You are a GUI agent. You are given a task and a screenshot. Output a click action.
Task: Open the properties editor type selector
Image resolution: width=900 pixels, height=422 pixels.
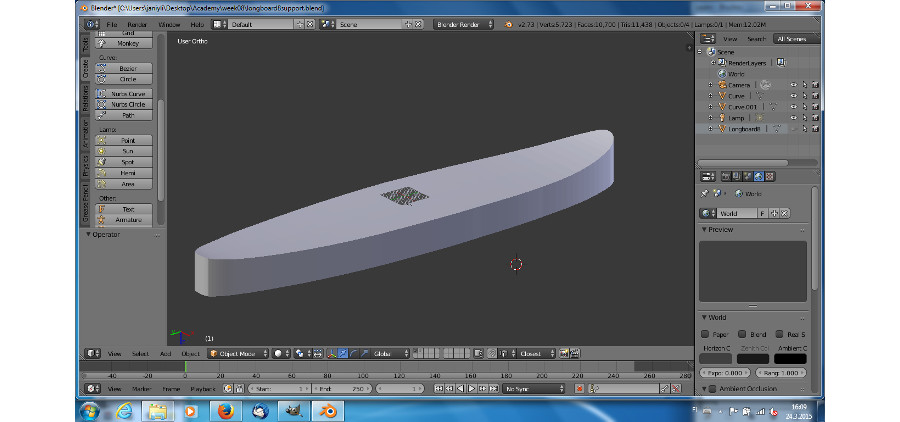tap(708, 176)
